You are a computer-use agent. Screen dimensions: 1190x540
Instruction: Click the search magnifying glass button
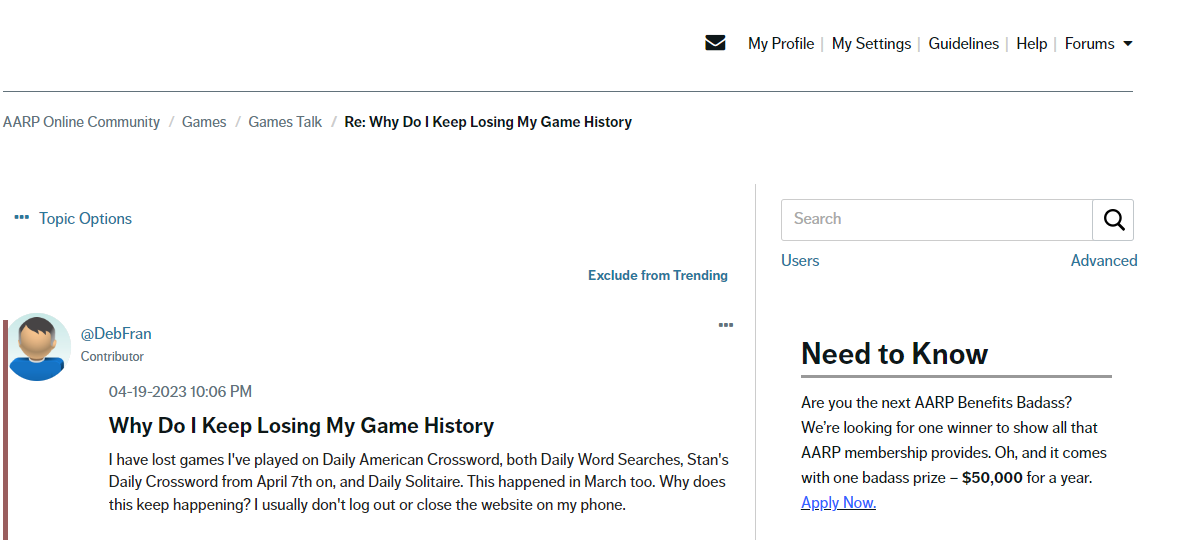pos(1113,220)
